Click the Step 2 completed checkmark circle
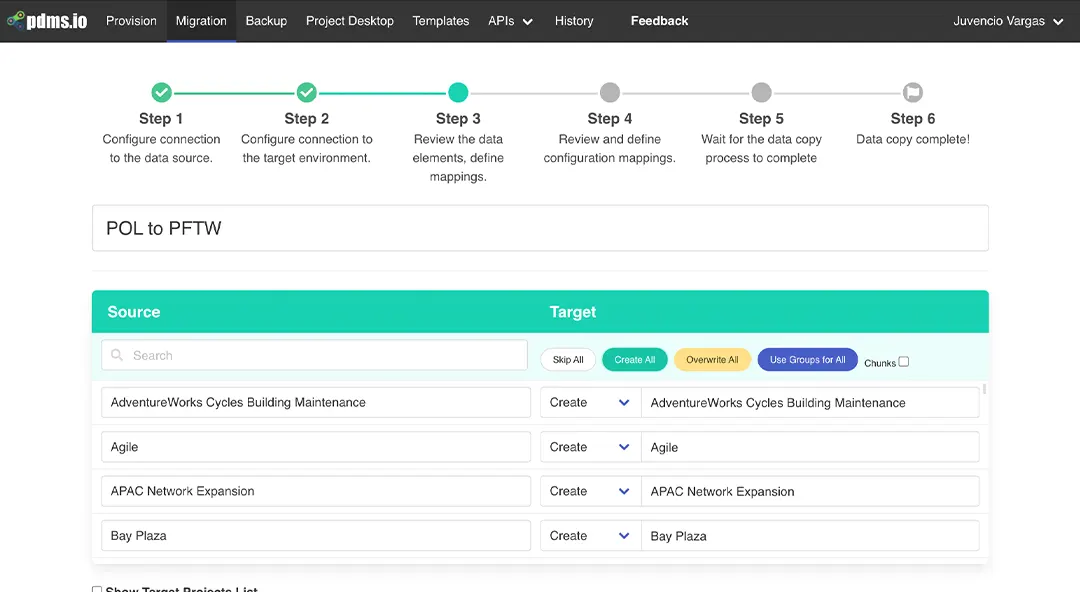 tap(307, 92)
